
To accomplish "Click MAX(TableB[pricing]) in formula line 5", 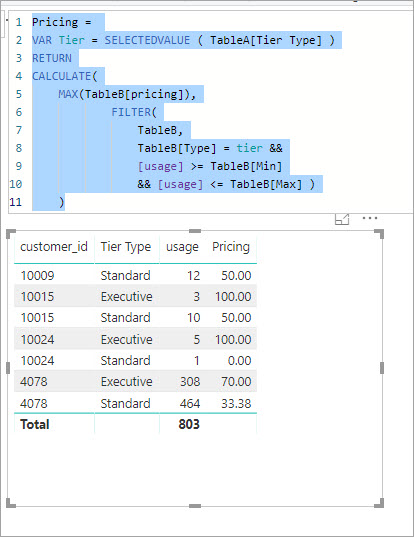I will (x=123, y=94).
